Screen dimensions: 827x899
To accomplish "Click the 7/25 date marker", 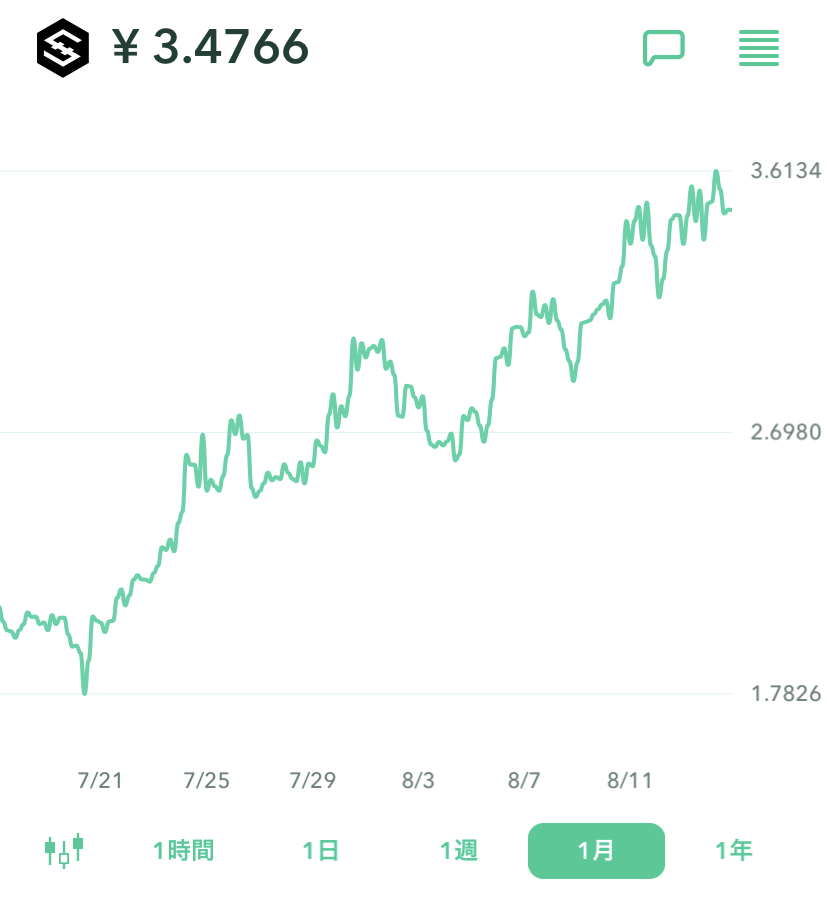I will pyautogui.click(x=207, y=780).
